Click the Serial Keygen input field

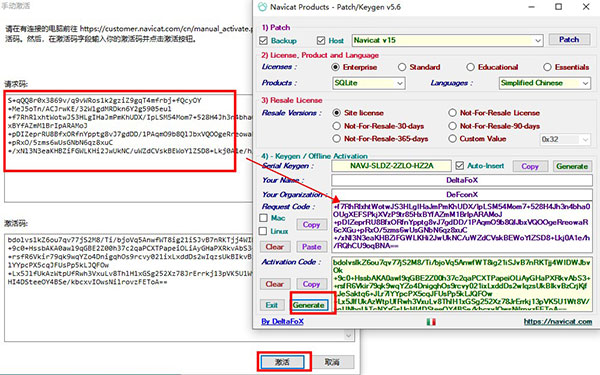391,166
